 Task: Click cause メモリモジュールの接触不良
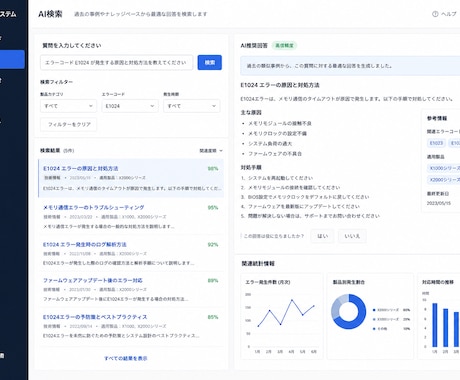[x=280, y=123]
